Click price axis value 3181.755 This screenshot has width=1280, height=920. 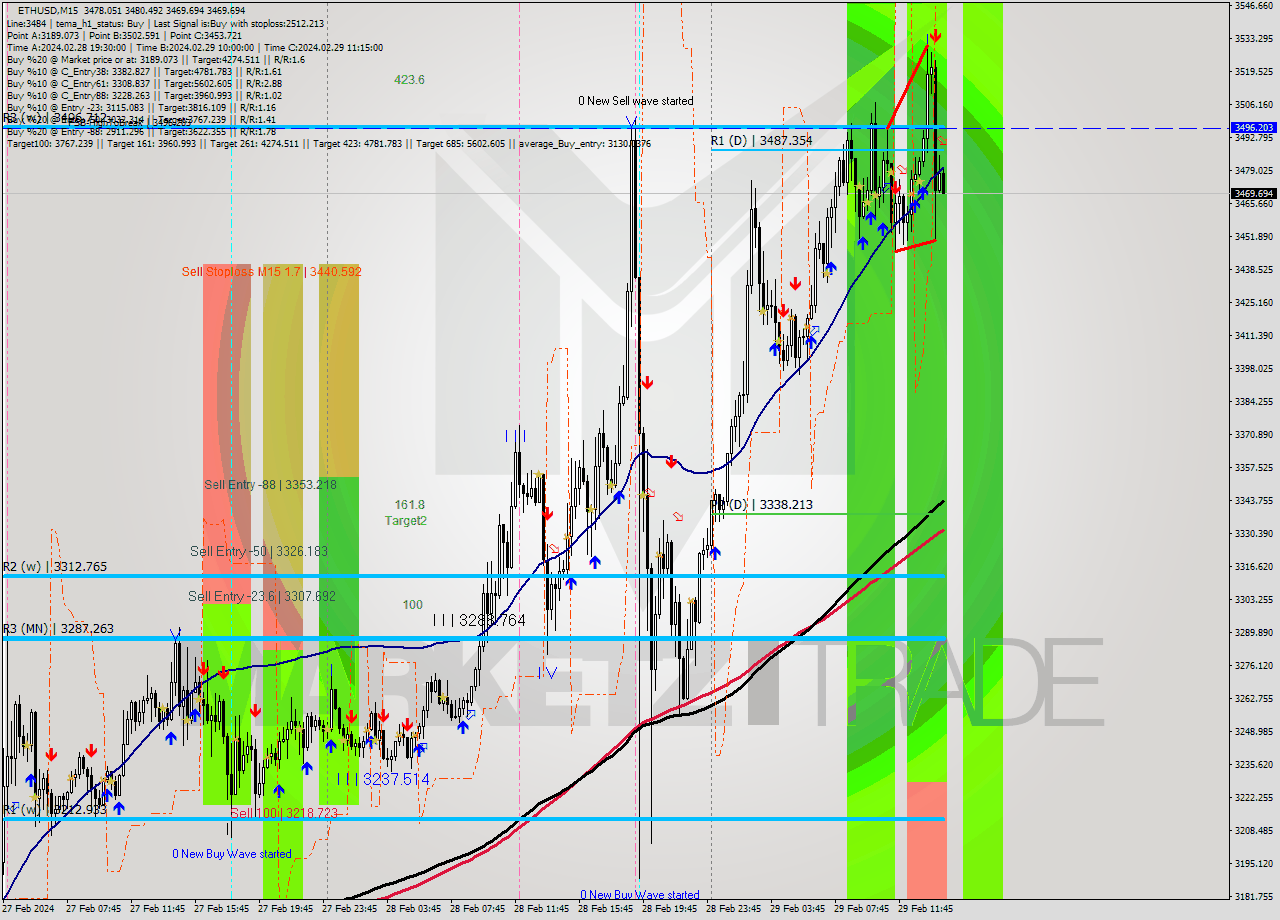pos(1254,897)
